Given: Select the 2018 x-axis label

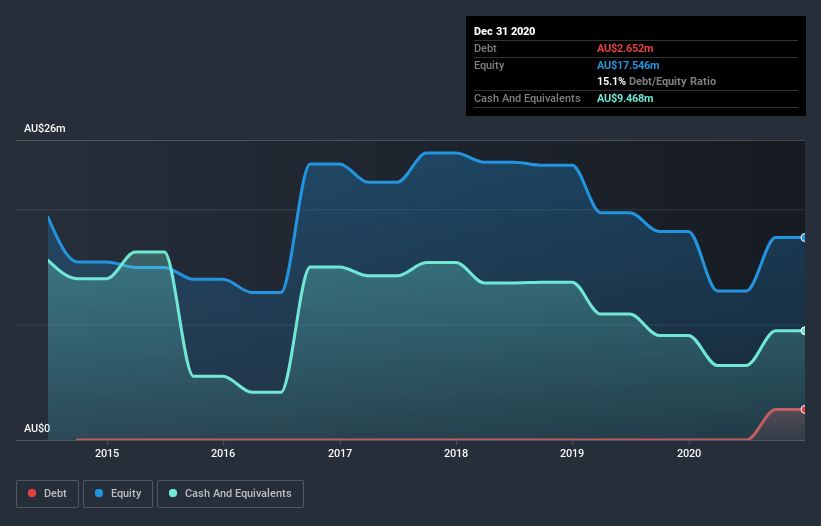Looking at the screenshot, I should [x=456, y=453].
